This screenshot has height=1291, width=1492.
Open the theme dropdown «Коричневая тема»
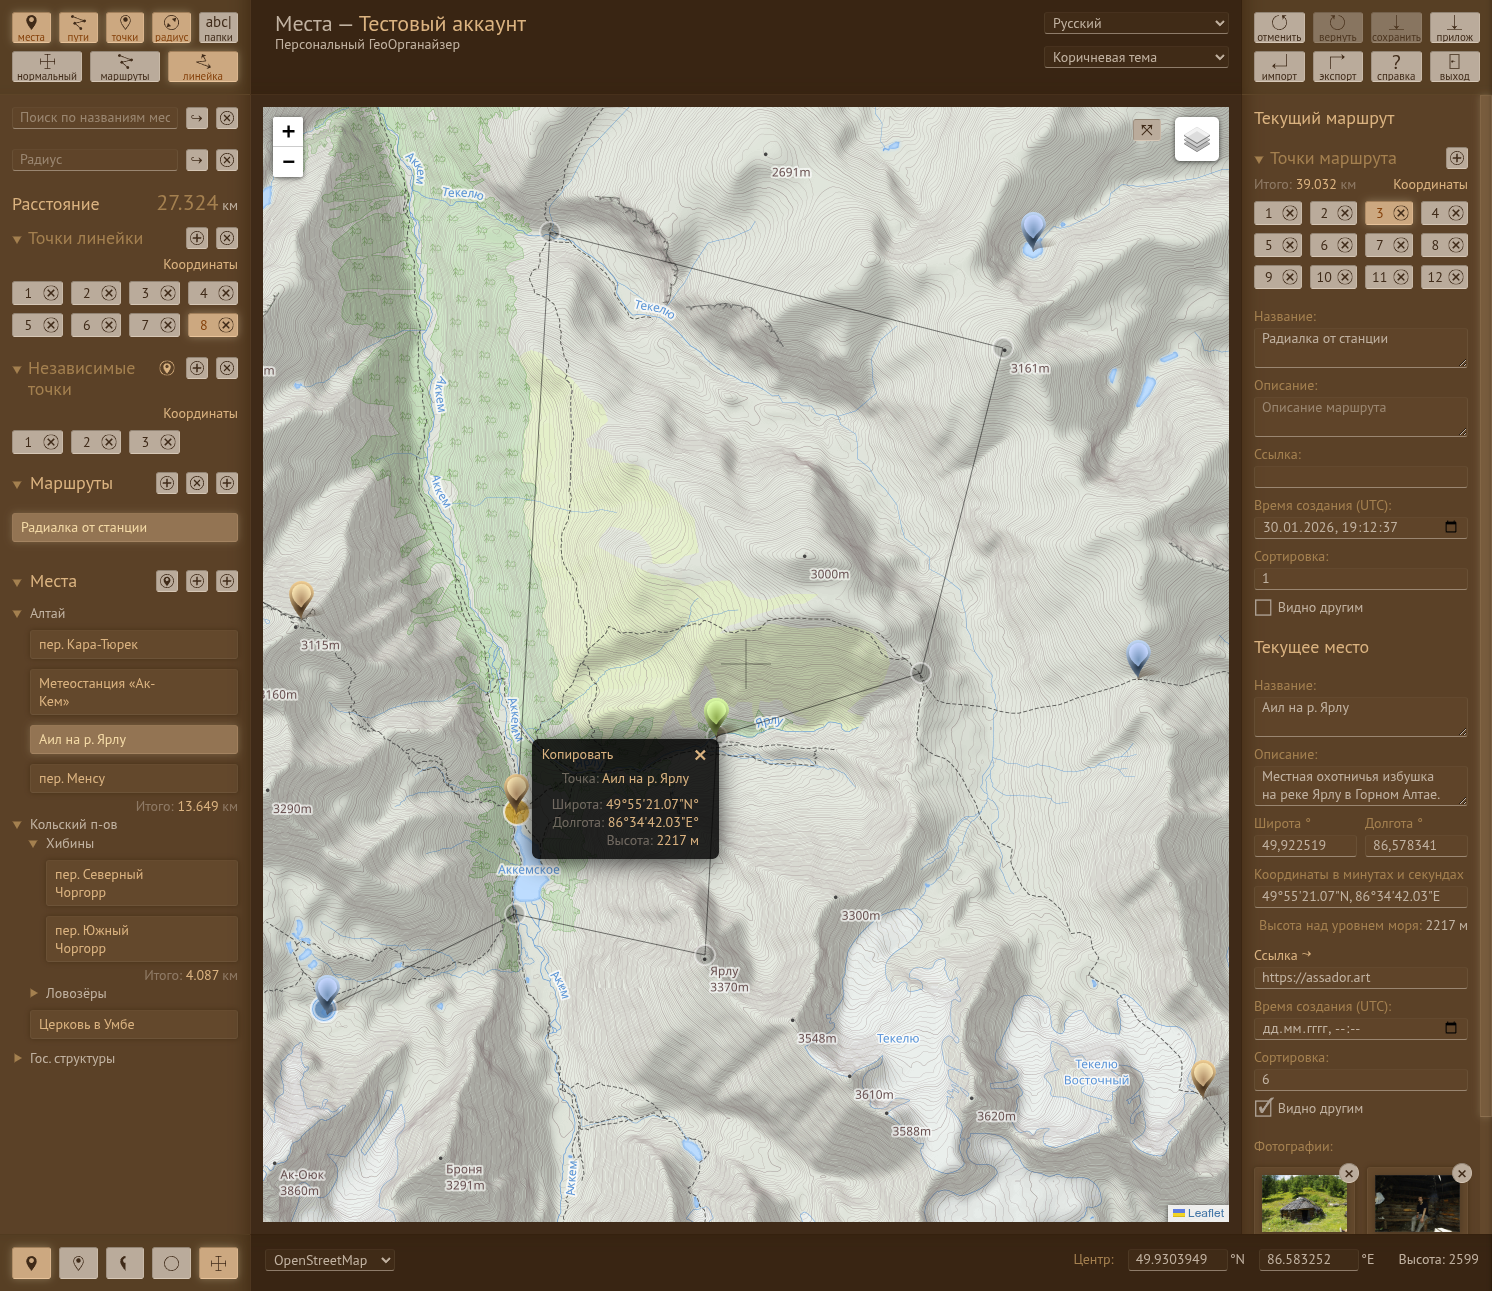(x=1136, y=57)
